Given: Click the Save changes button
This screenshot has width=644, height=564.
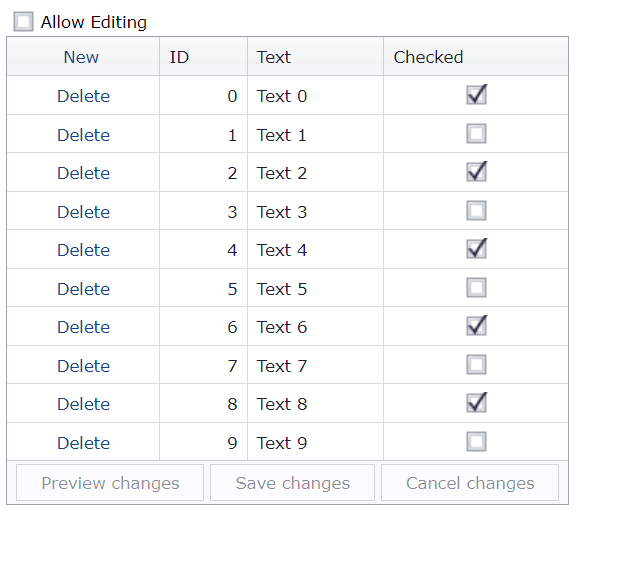Looking at the screenshot, I should click(292, 483).
